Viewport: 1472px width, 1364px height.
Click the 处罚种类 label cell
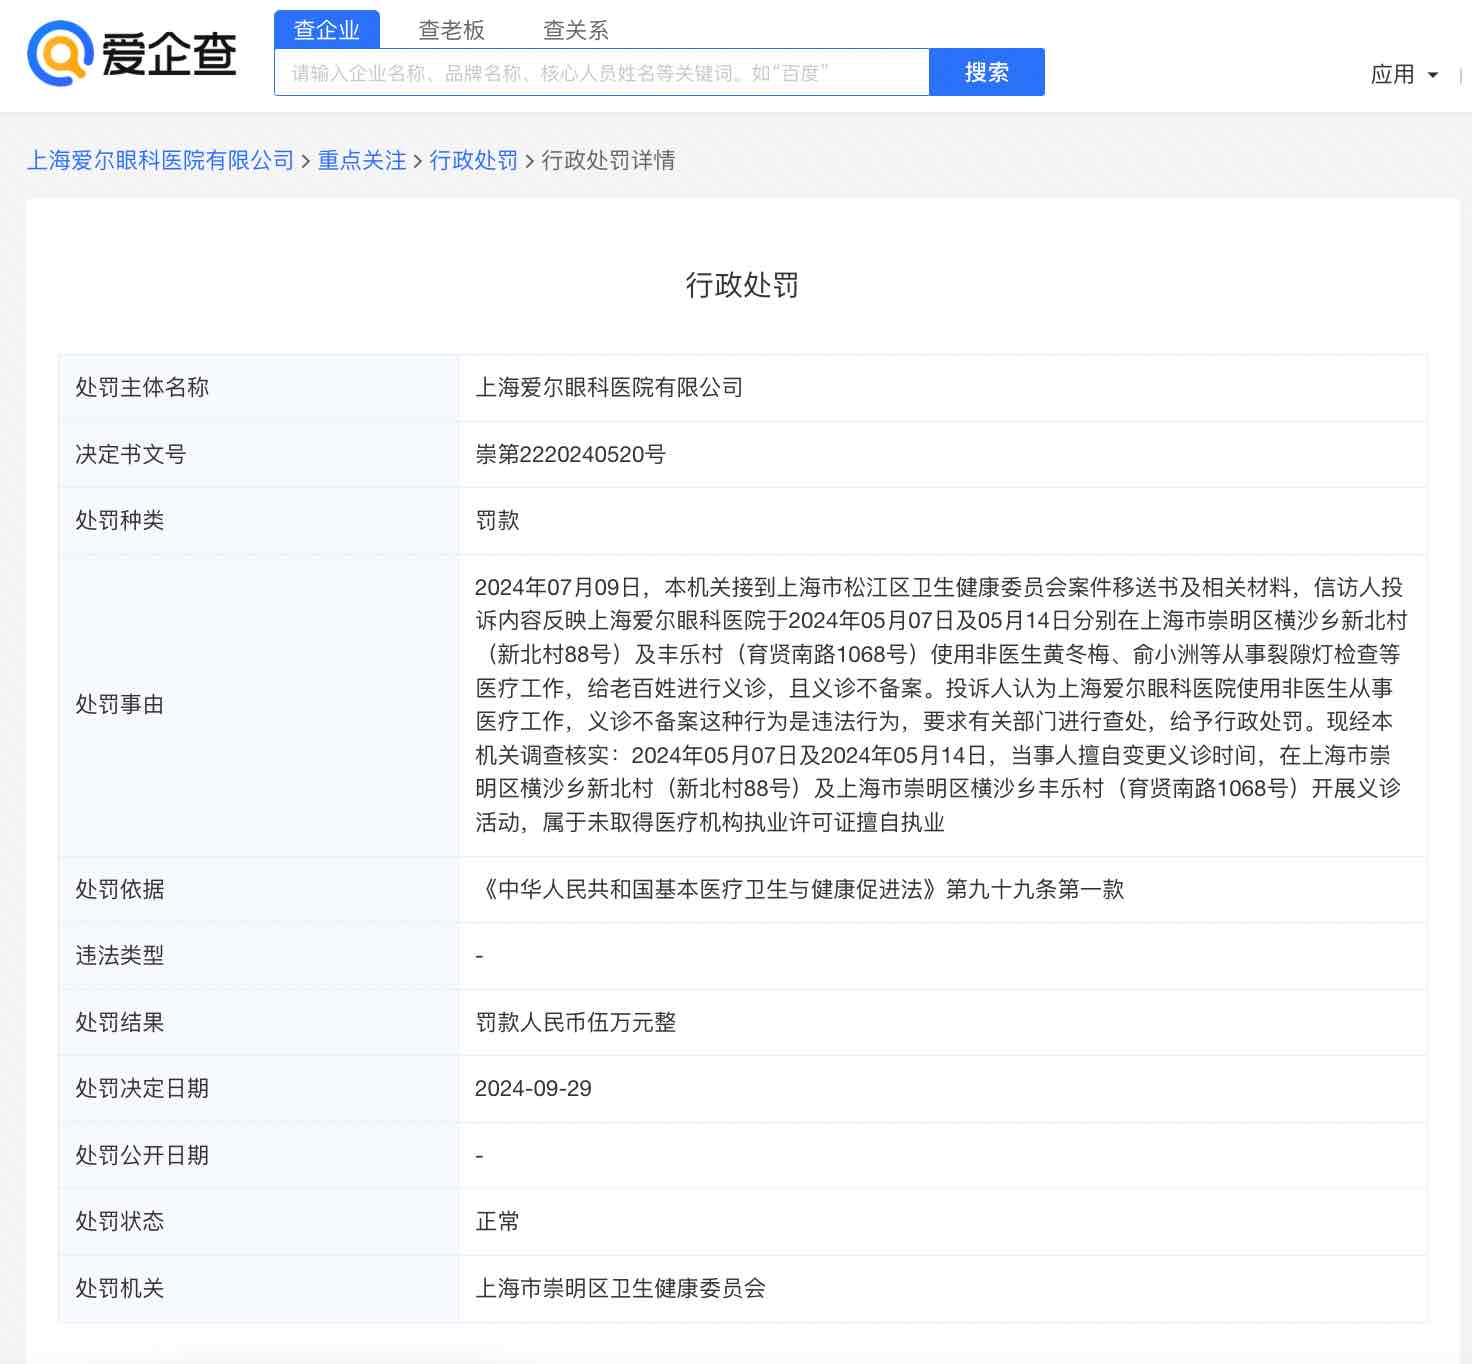(x=259, y=521)
